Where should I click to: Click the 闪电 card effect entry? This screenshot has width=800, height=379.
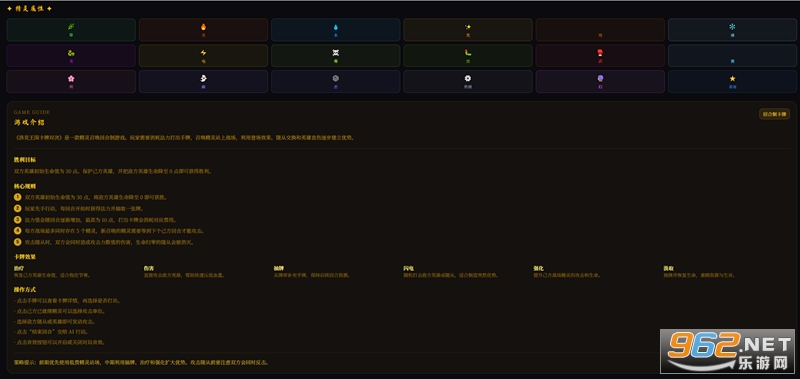tap(451, 271)
